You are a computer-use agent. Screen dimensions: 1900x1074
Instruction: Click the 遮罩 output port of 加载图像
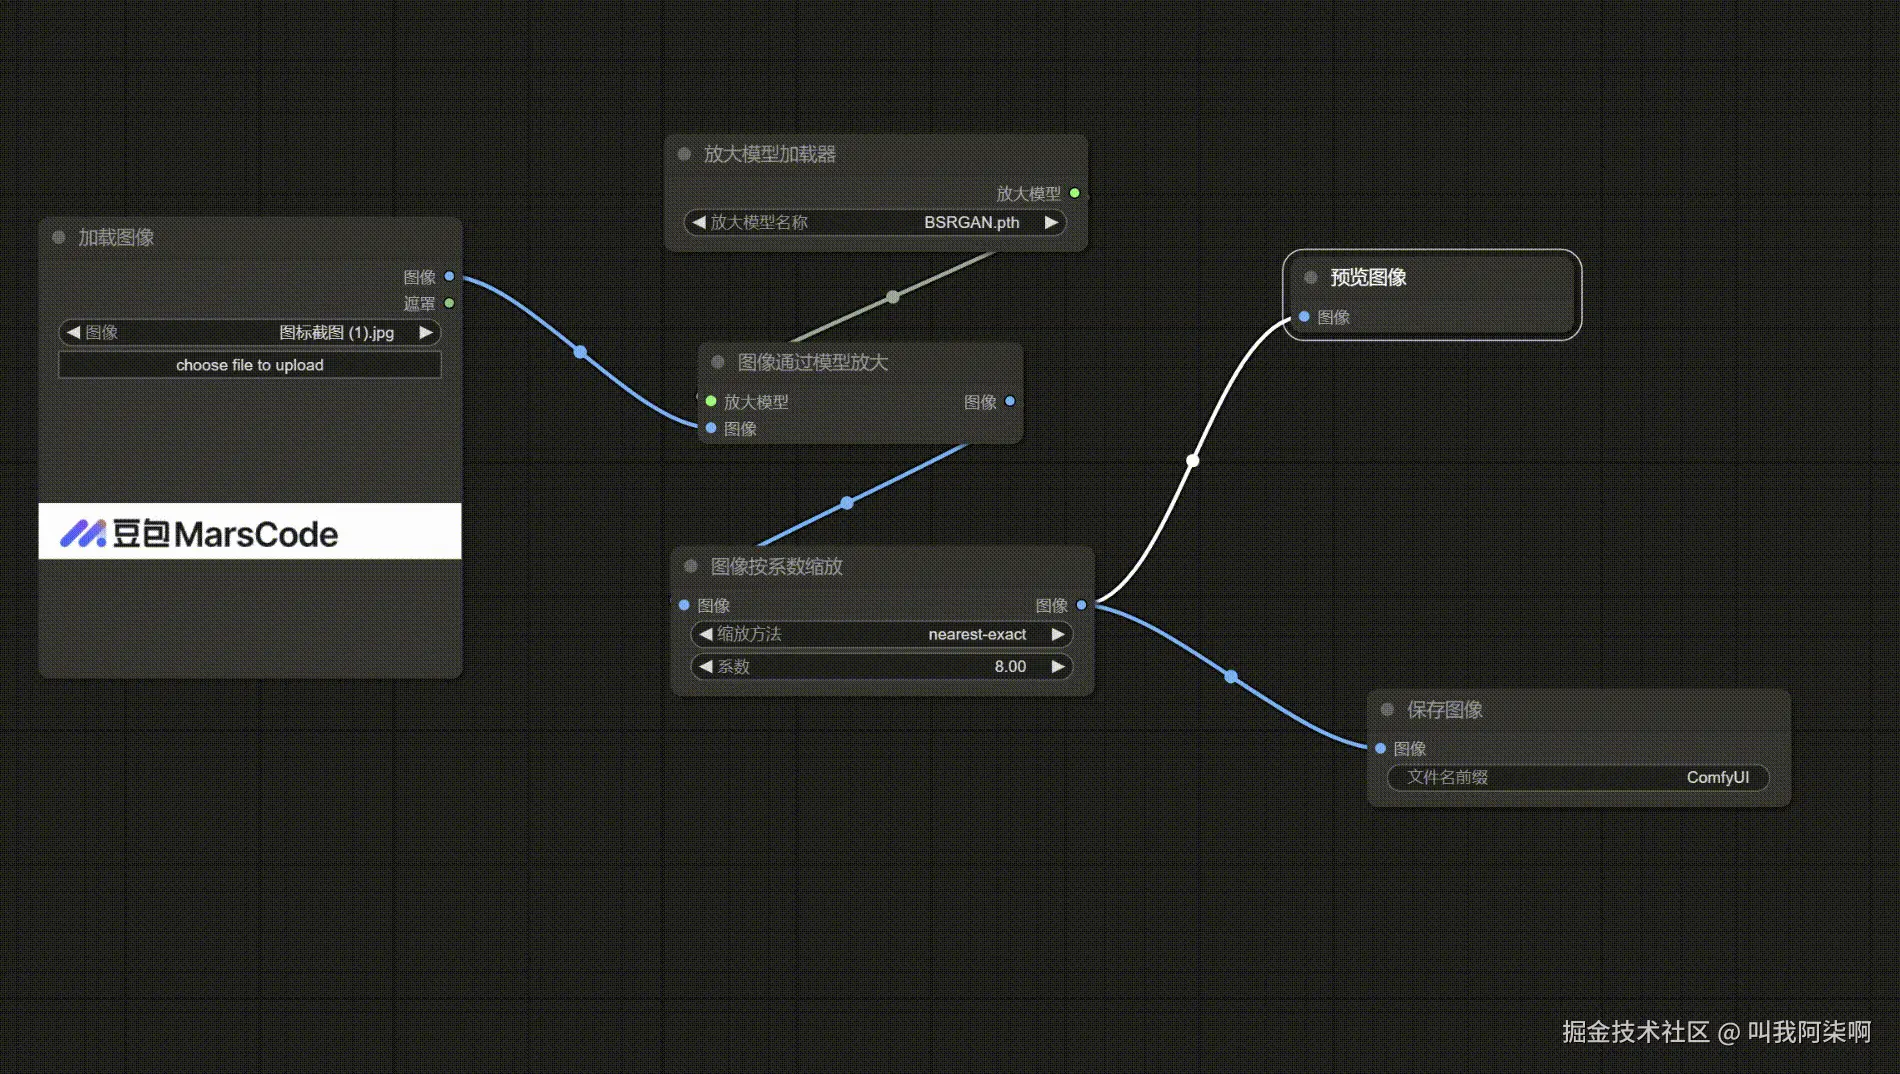pyautogui.click(x=450, y=303)
